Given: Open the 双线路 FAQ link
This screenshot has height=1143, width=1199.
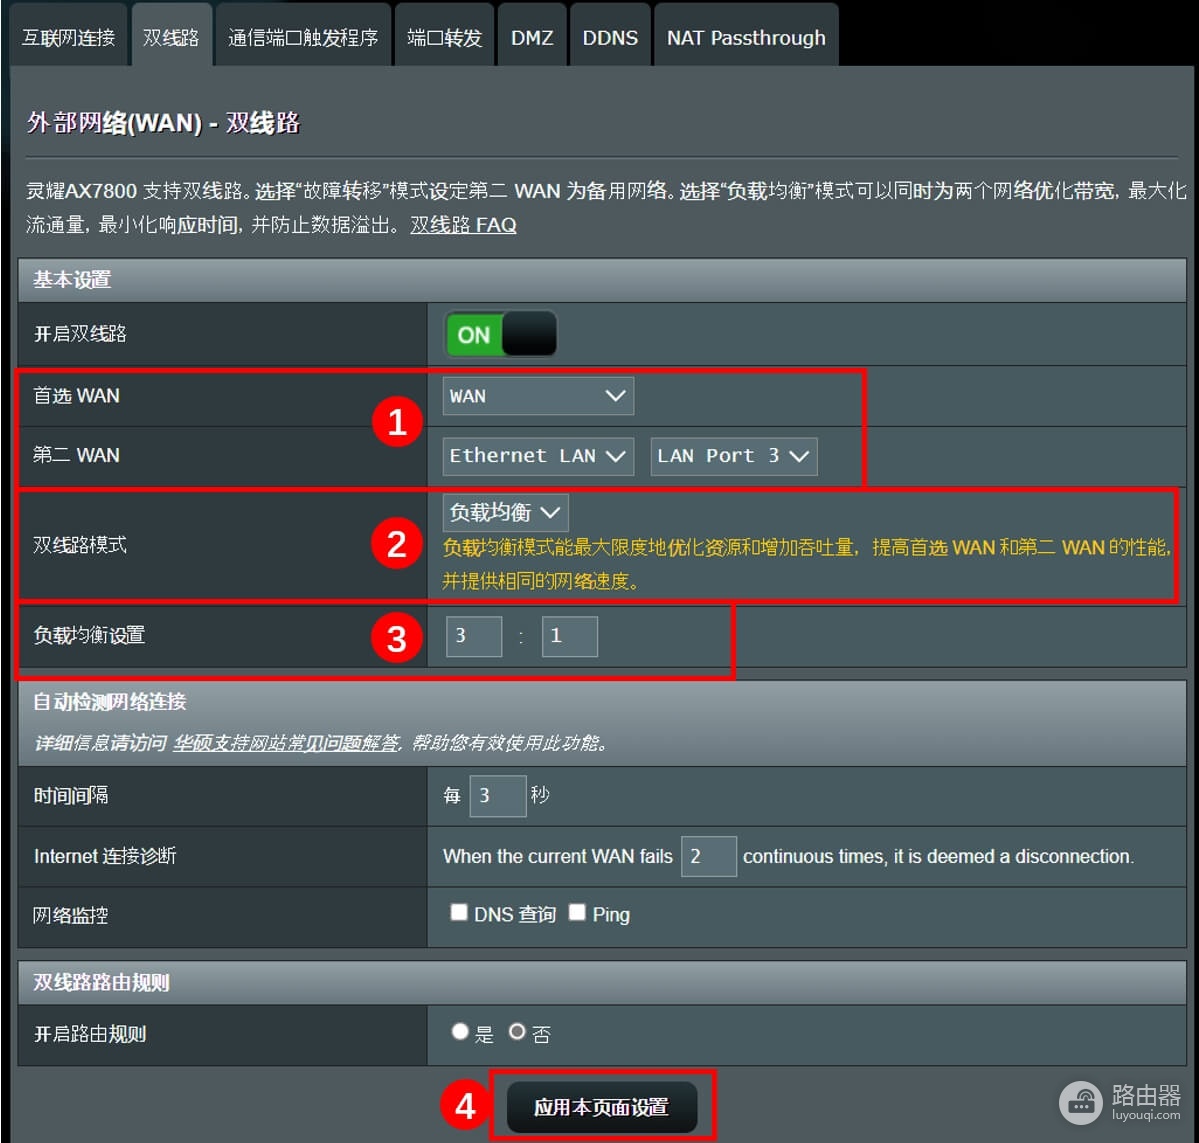Looking at the screenshot, I should click(463, 225).
